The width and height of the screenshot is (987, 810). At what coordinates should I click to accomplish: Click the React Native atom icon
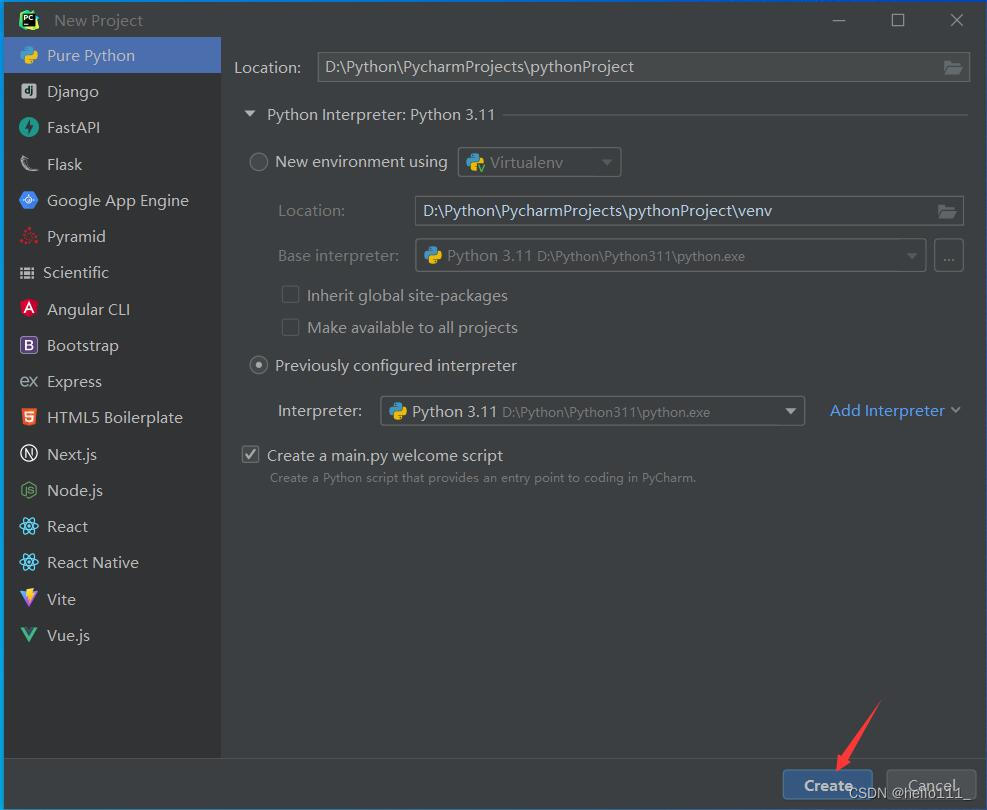pyautogui.click(x=28, y=562)
